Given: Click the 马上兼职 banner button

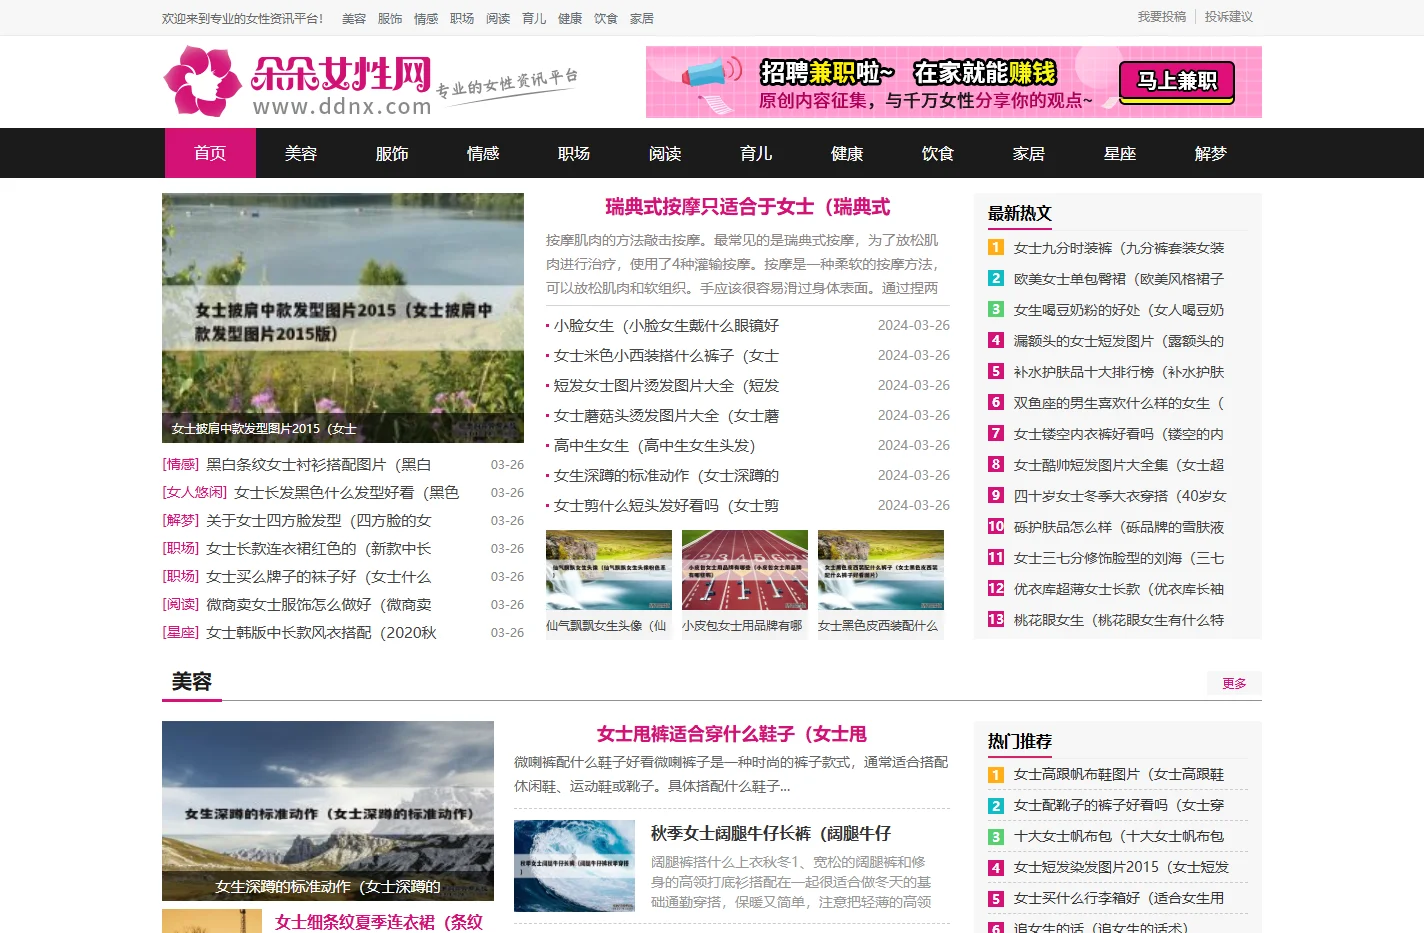Looking at the screenshot, I should [1177, 81].
